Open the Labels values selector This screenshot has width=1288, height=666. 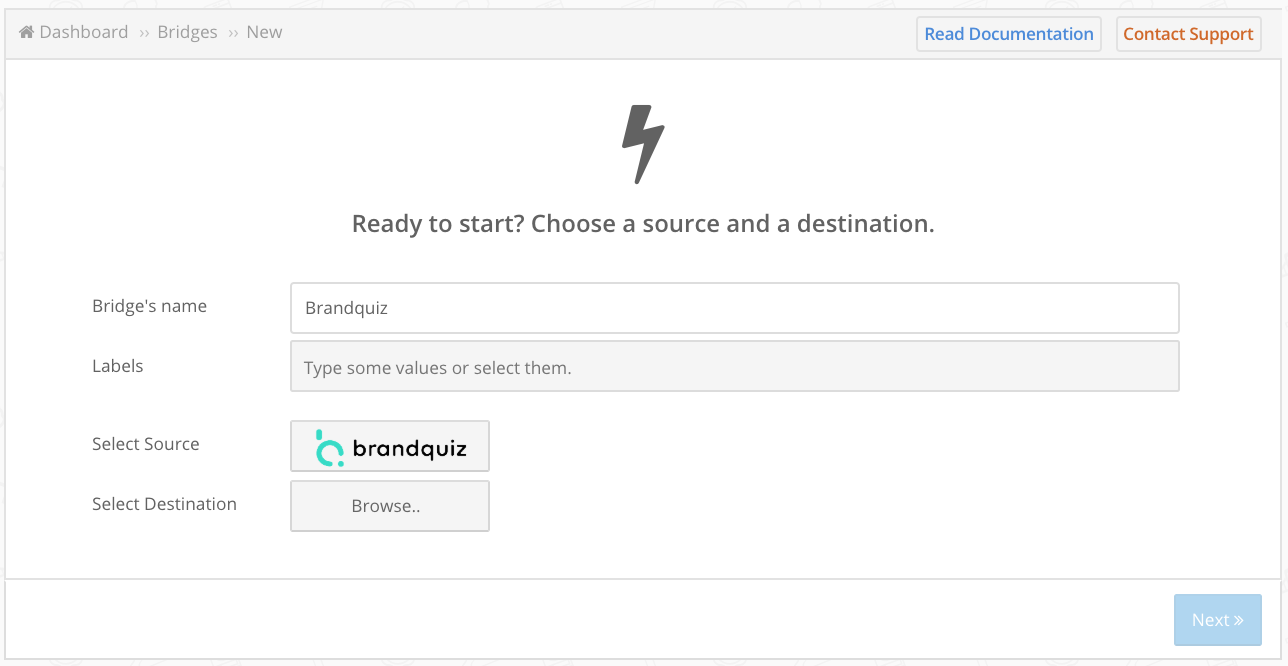pos(734,367)
